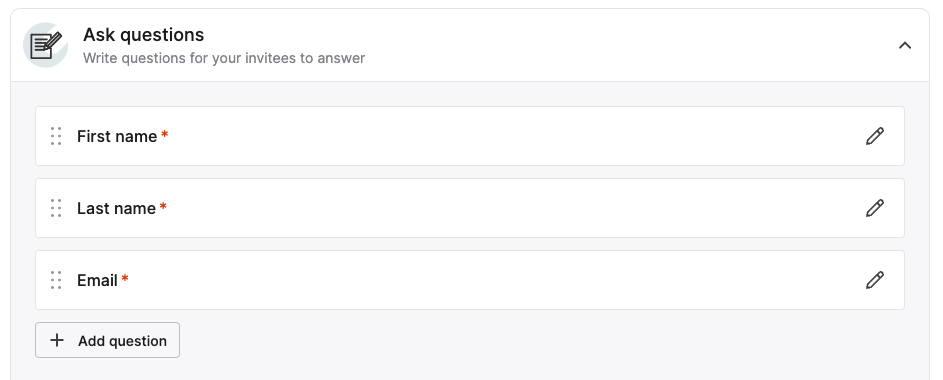Click the Ask questions heading text
This screenshot has height=380, width=943.
(x=143, y=35)
